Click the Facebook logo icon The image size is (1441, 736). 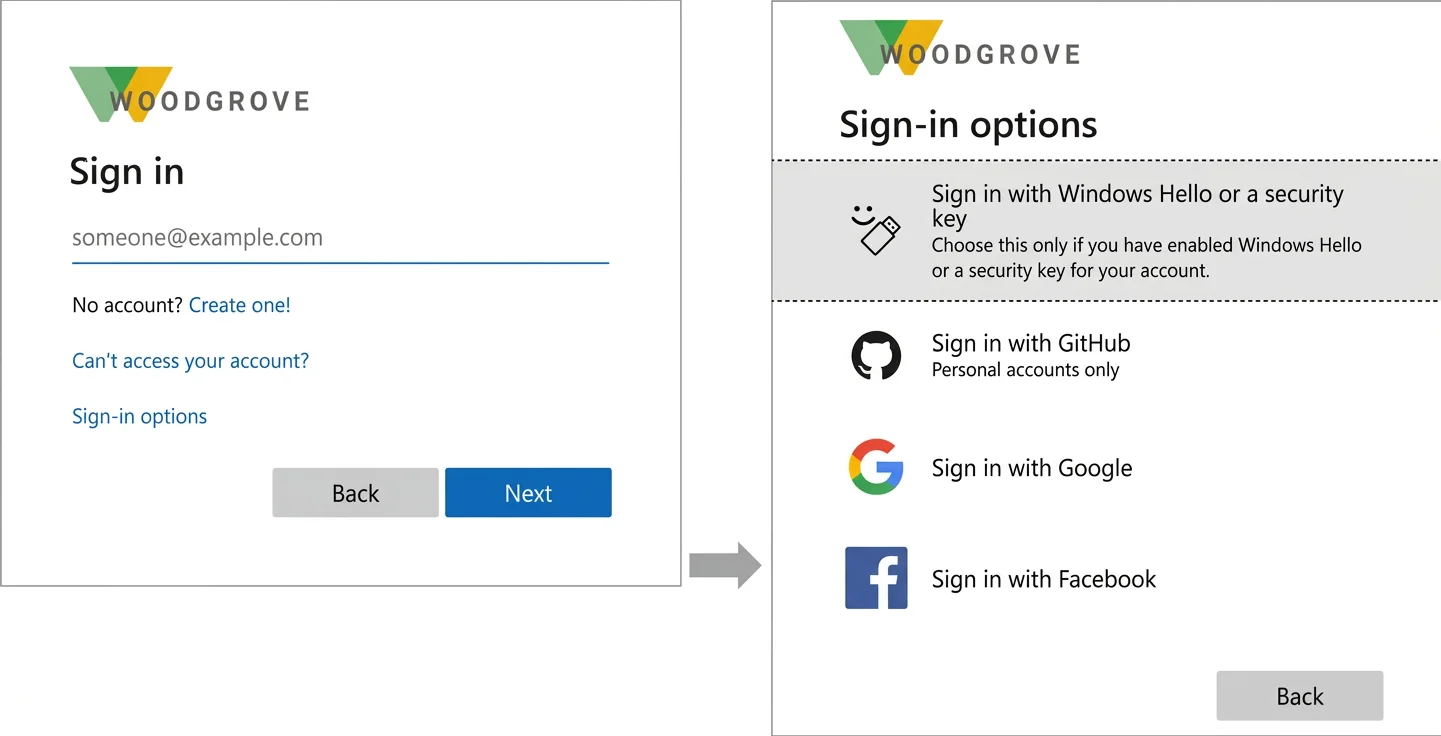click(876, 578)
